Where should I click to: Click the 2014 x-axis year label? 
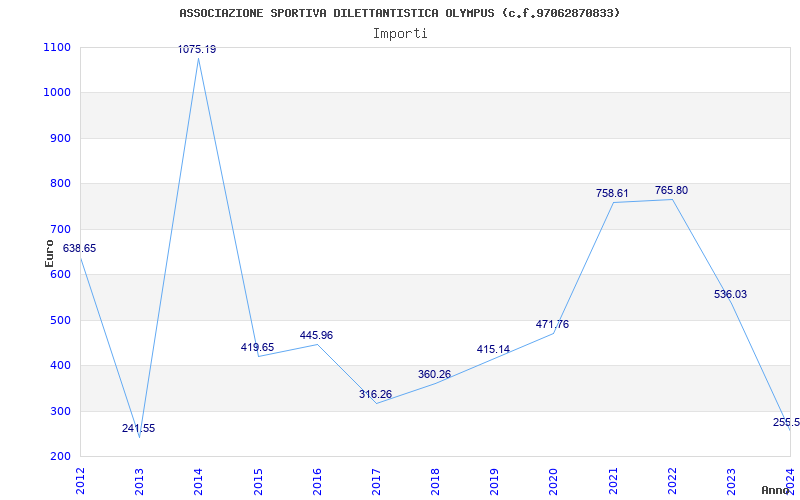[x=198, y=481]
